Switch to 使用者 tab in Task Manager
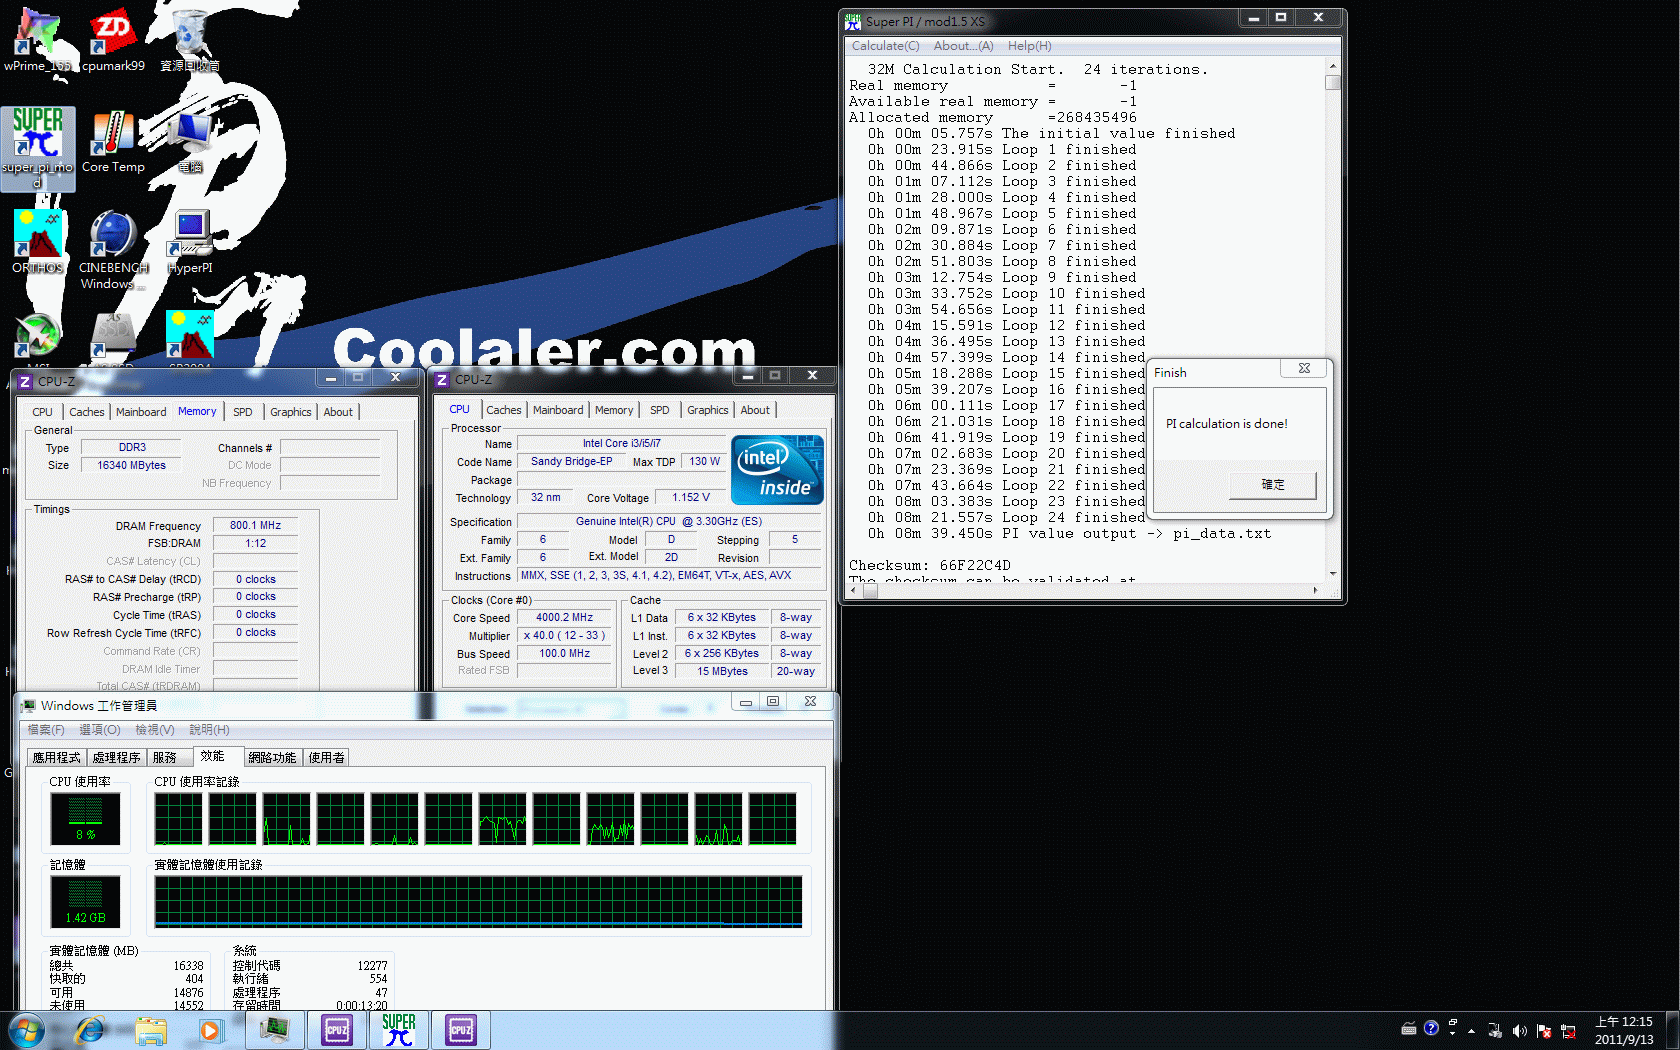This screenshot has height=1050, width=1680. click(327, 758)
